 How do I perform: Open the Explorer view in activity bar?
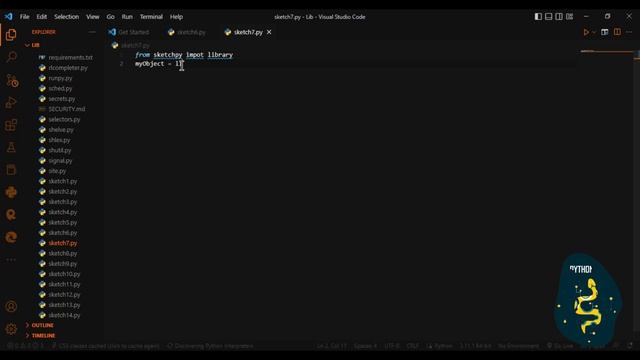tap(11, 35)
